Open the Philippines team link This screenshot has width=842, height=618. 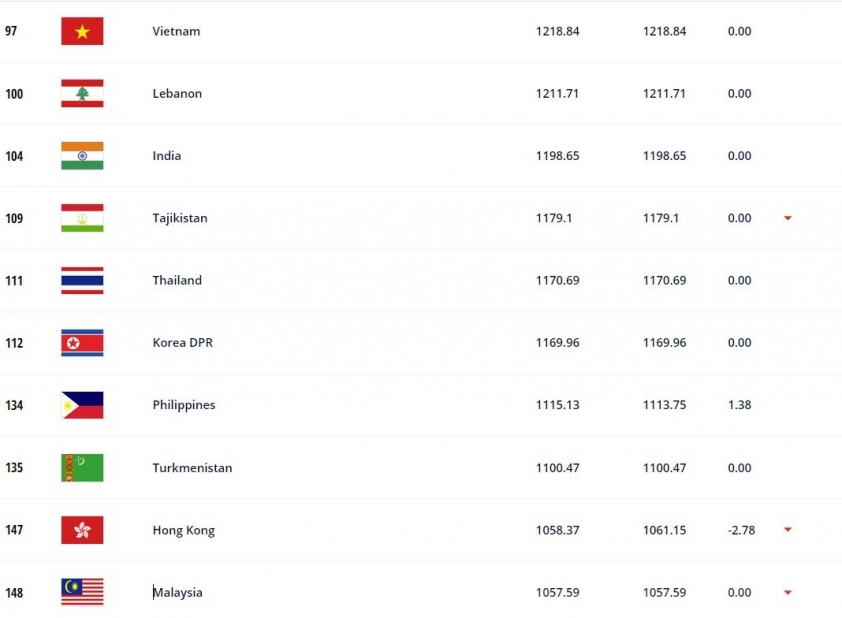click(184, 405)
